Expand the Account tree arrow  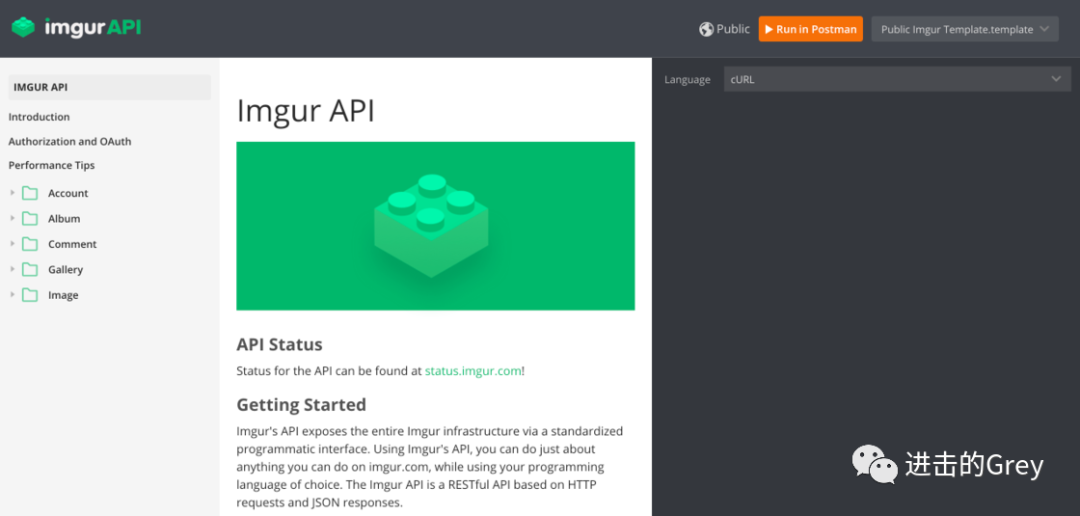pyautogui.click(x=12, y=193)
